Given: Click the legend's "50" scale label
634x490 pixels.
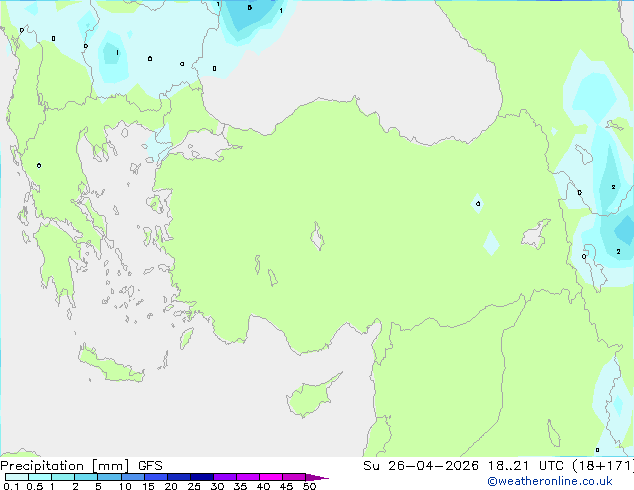Looking at the screenshot, I should coord(309,486).
